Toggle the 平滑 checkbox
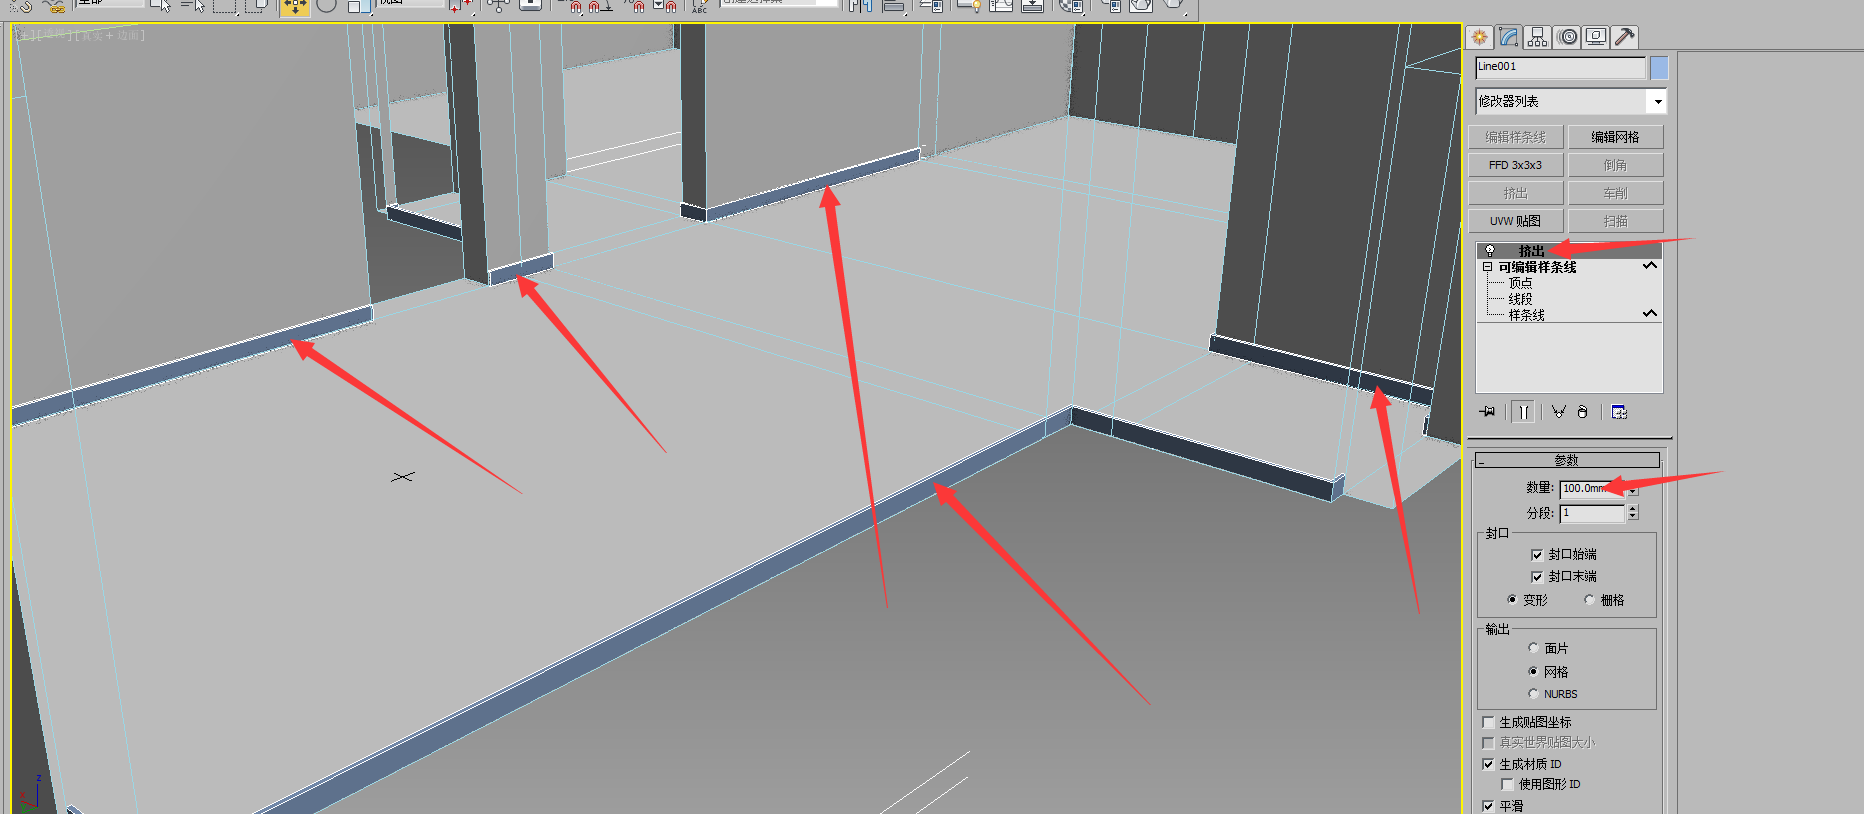This screenshot has height=814, width=1864. [1488, 806]
